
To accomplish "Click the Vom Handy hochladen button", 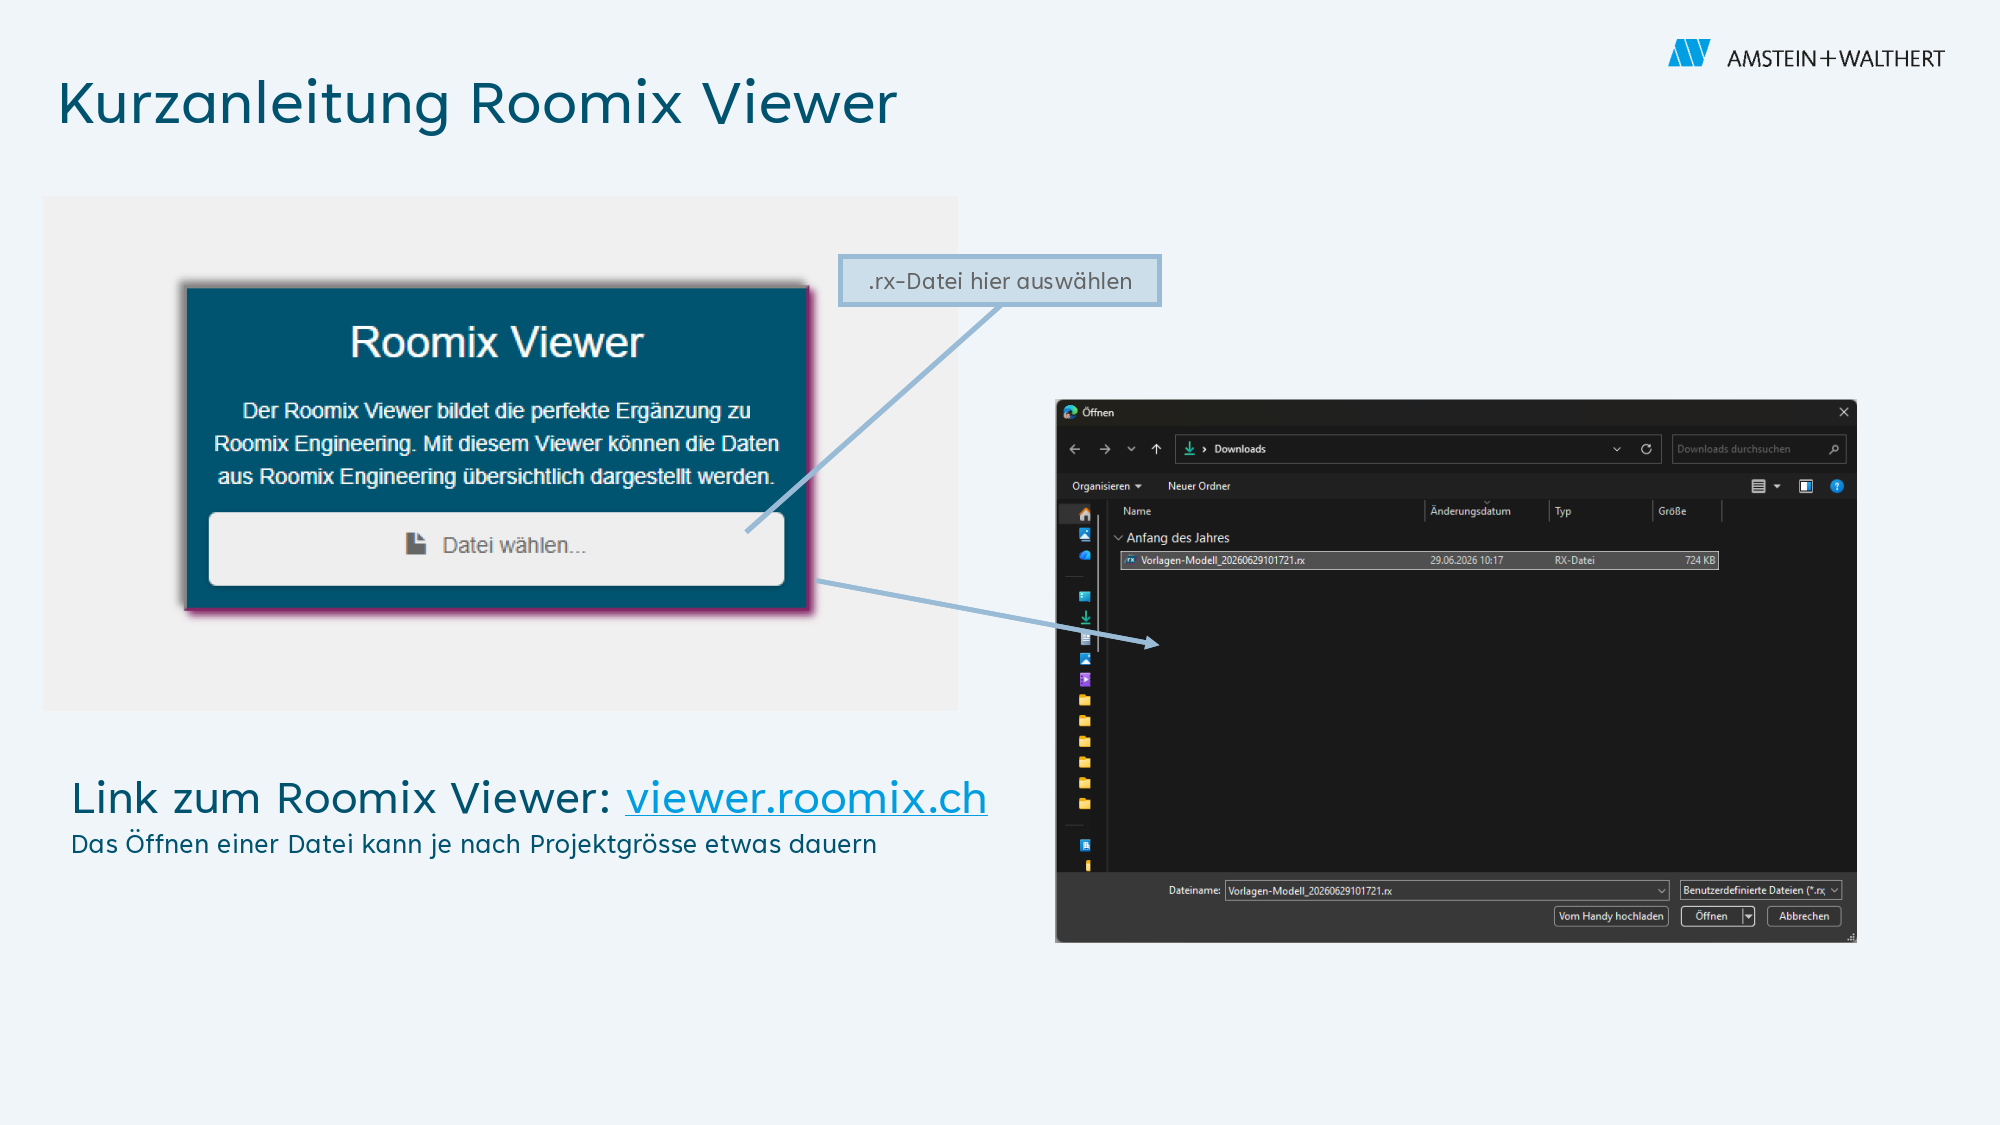I will click(1611, 916).
